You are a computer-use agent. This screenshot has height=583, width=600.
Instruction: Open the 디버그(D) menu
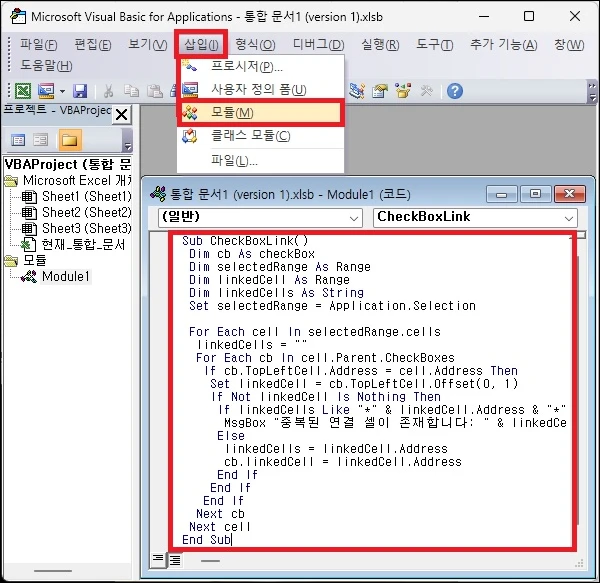pos(318,44)
